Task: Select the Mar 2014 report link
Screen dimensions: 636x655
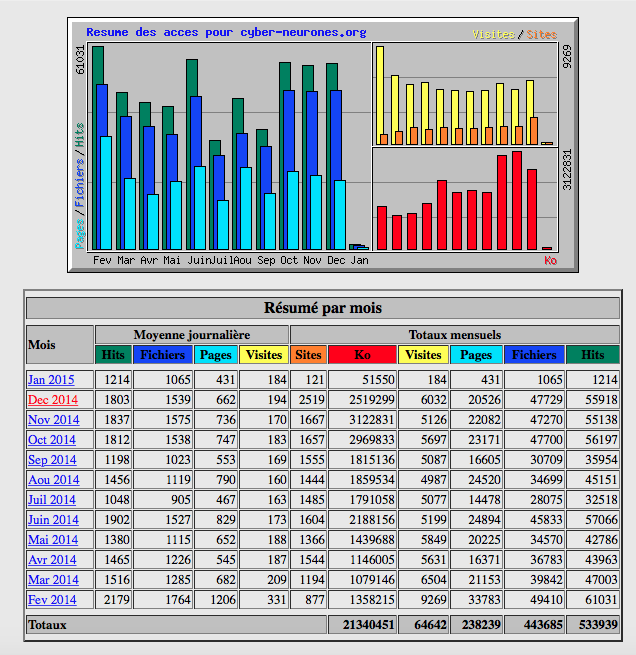Action: click(53, 580)
